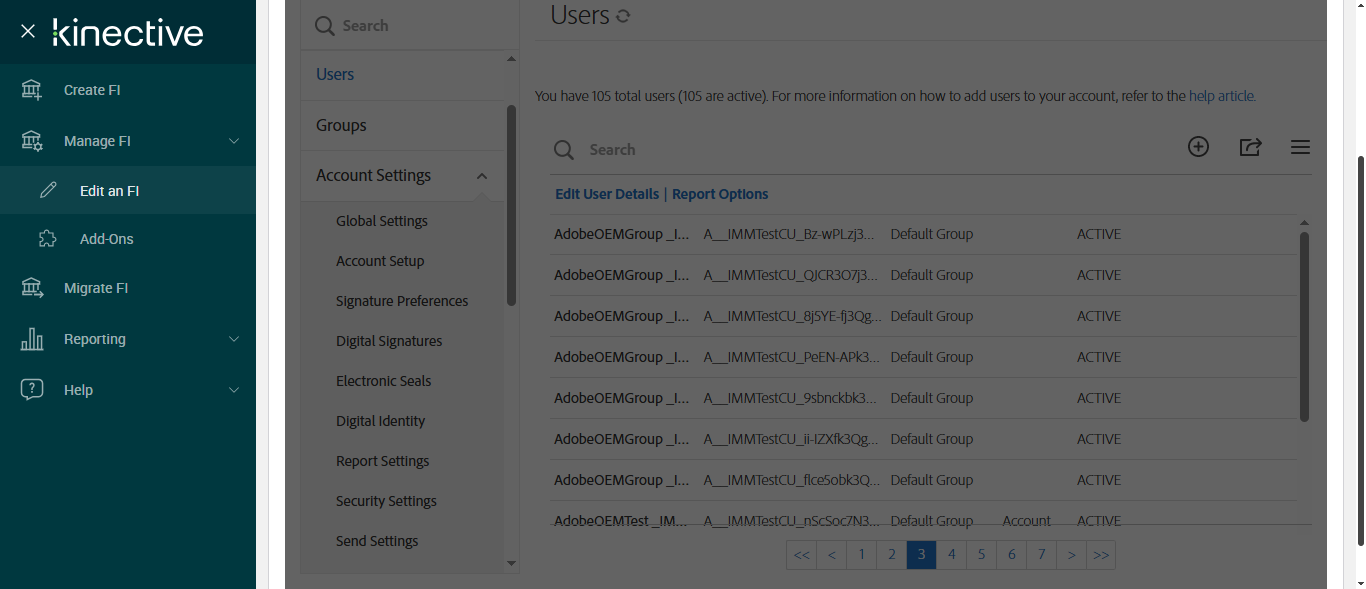
Task: Collapse the Account Settings section
Action: [481, 176]
